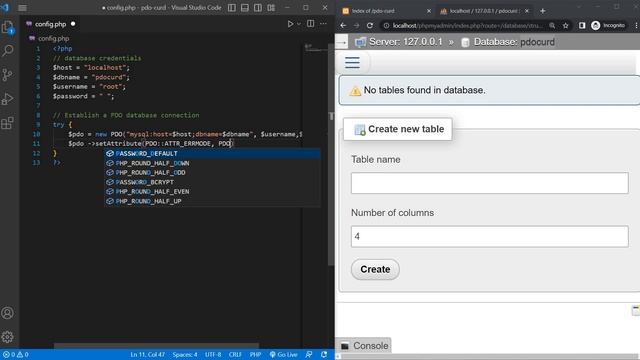Close the Index of /pdo-curd tab

(429, 11)
